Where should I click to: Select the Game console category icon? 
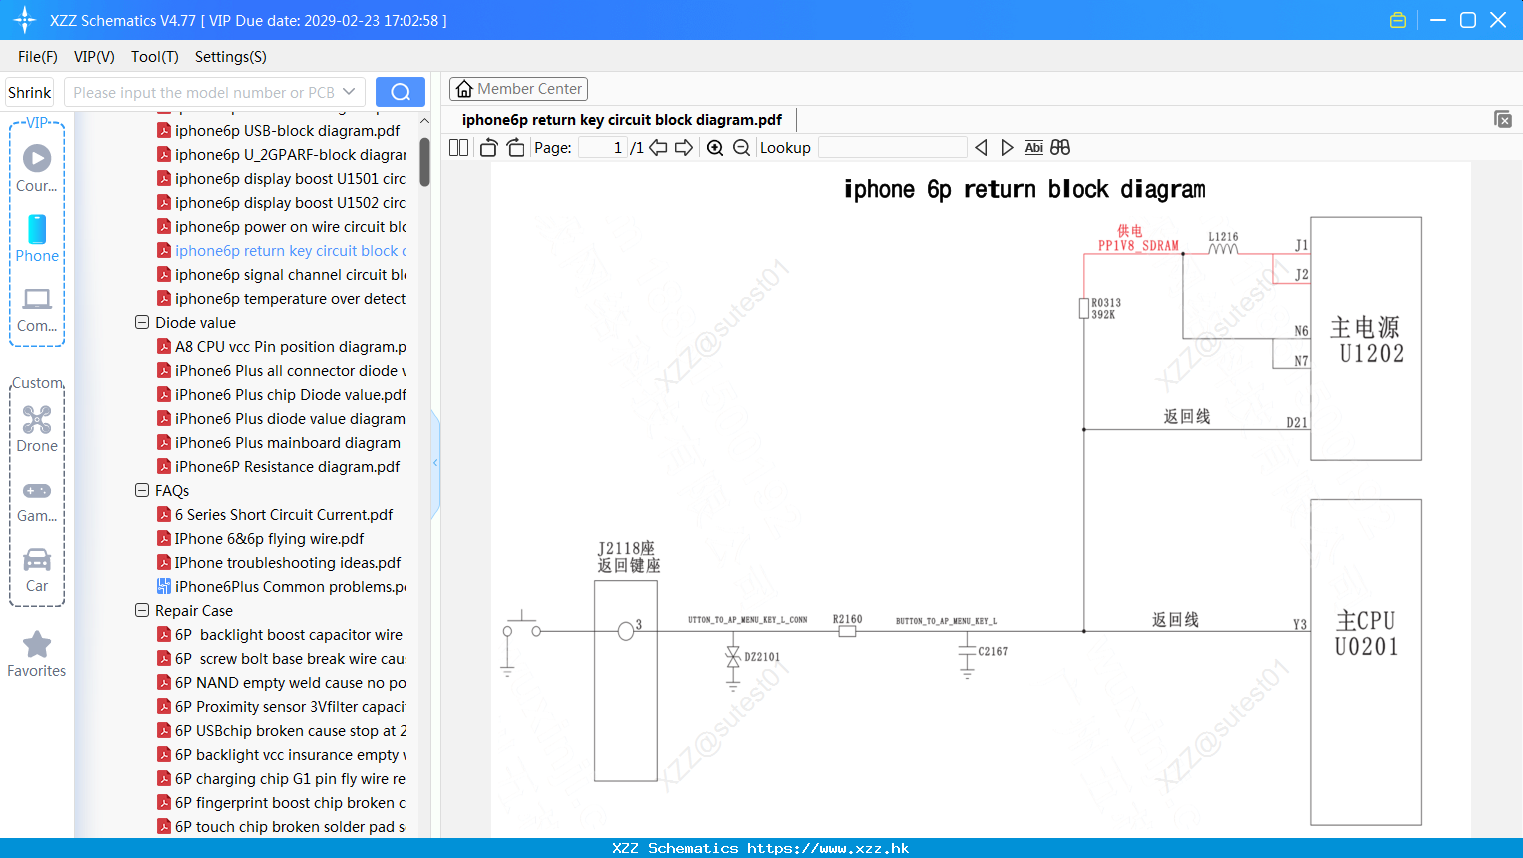37,501
